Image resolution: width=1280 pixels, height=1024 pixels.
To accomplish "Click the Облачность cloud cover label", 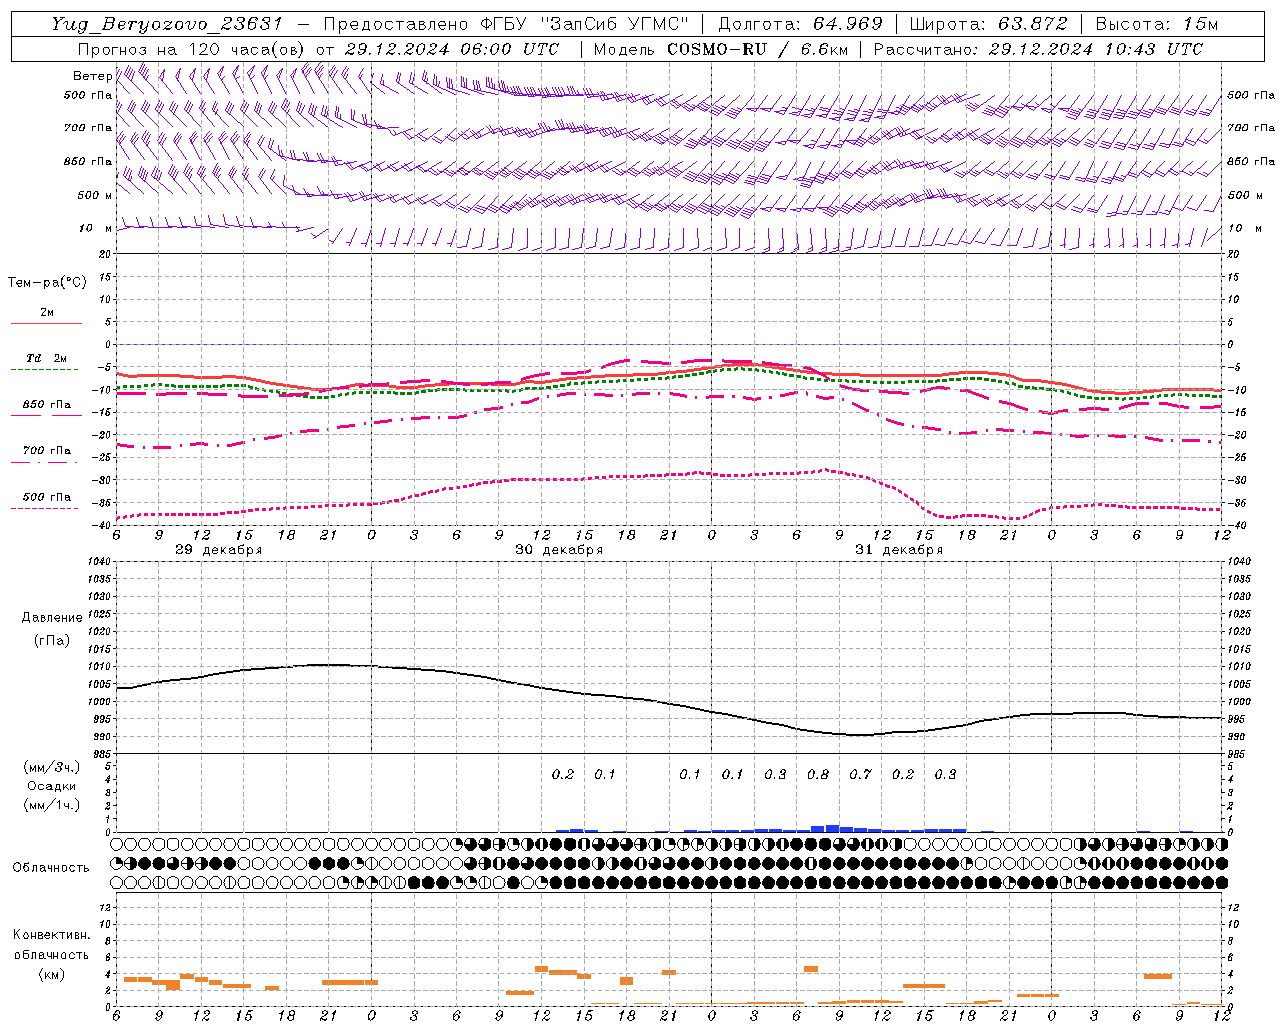I will click(51, 868).
